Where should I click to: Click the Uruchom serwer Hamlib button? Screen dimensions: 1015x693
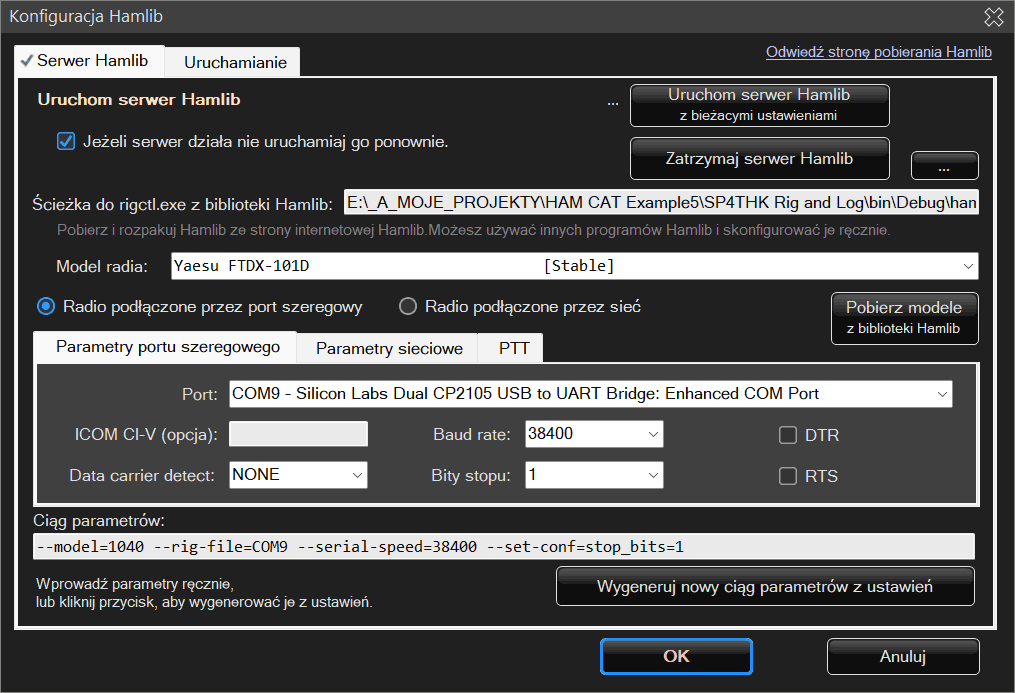759,104
